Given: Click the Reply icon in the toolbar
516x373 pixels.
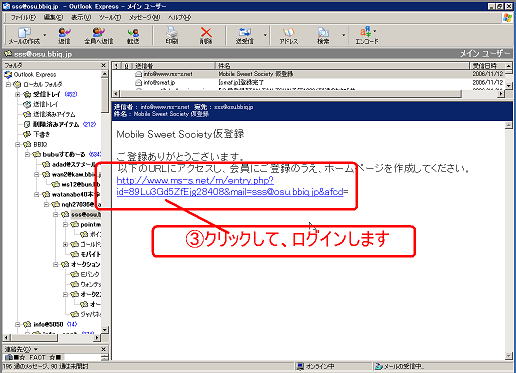Looking at the screenshot, I should 64,35.
